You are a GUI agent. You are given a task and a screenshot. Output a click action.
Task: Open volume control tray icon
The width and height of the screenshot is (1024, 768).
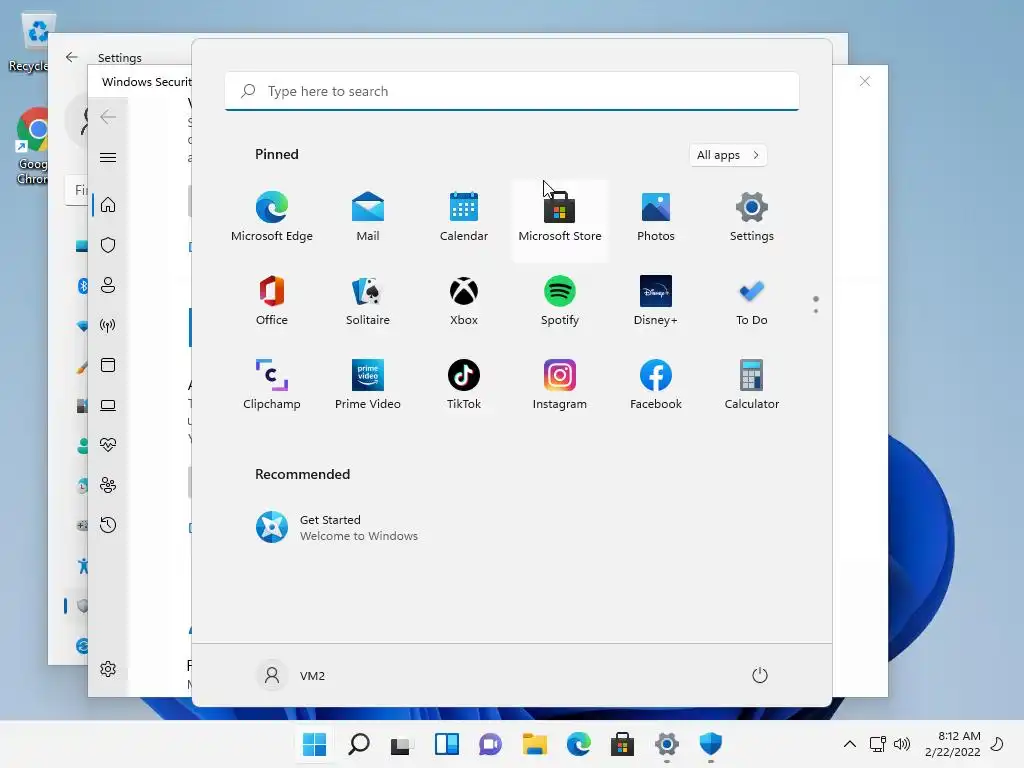(x=902, y=744)
